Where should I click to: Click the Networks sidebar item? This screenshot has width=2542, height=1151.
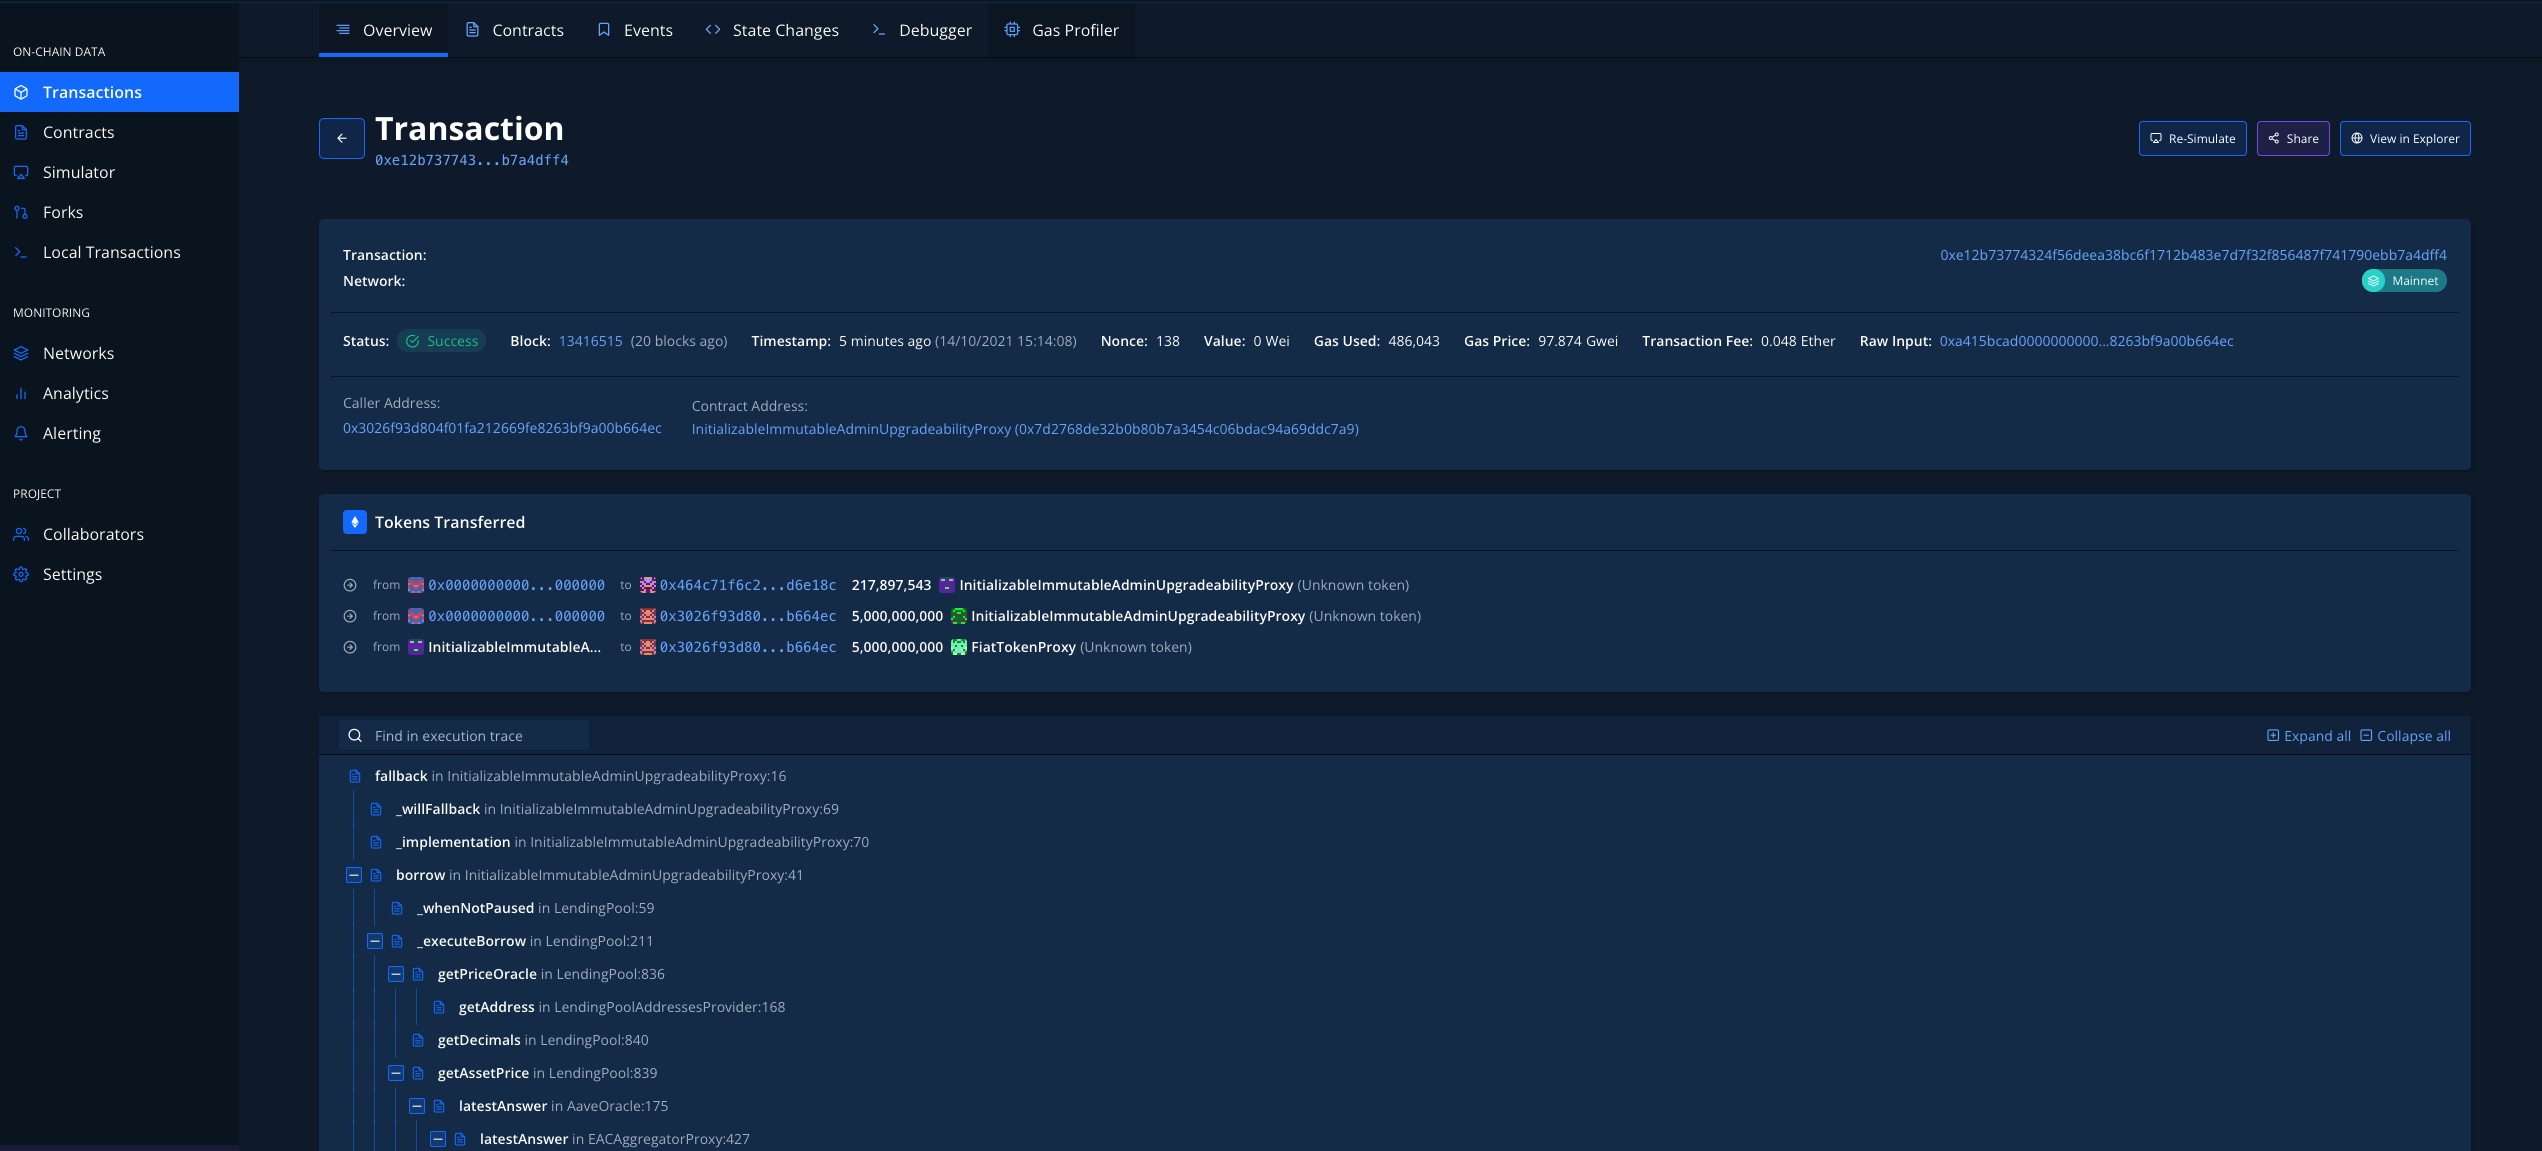[78, 353]
